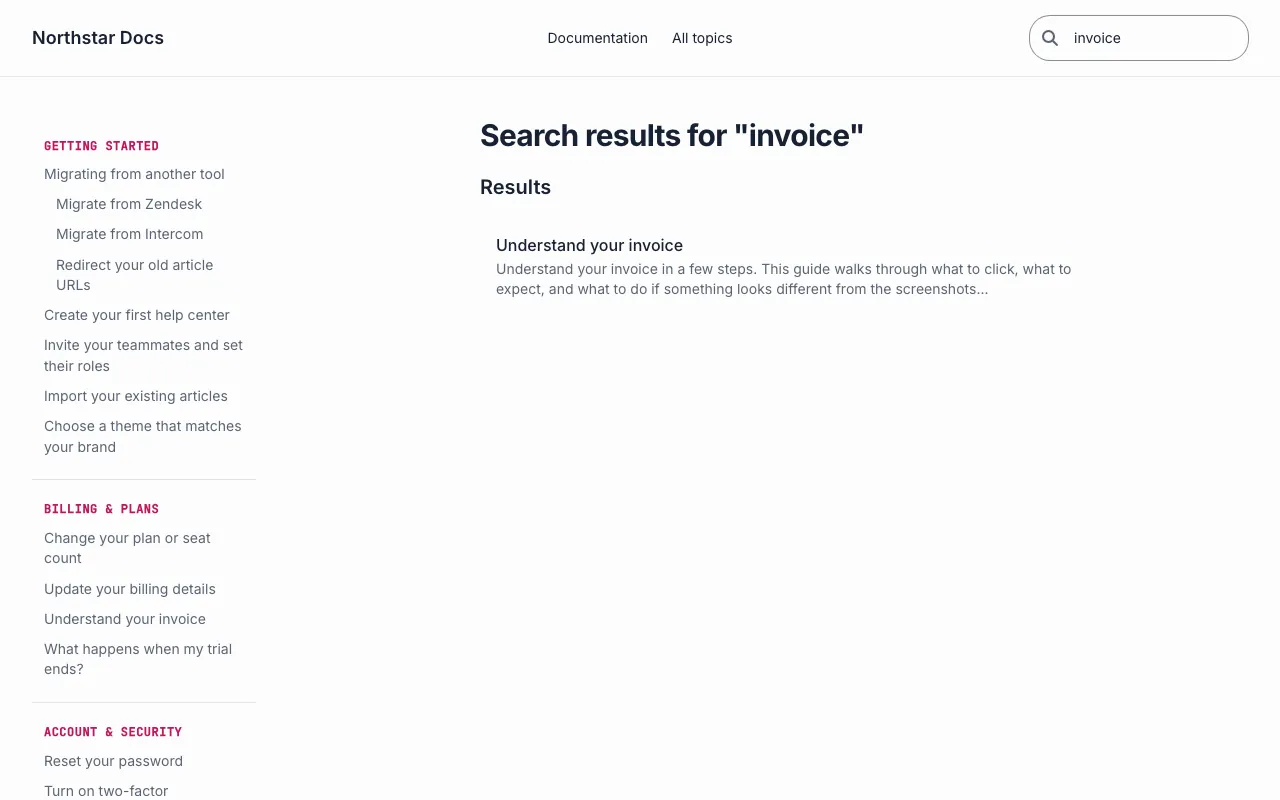Go to the Documentation nav item
Image resolution: width=1280 pixels, height=800 pixels.
pos(598,38)
